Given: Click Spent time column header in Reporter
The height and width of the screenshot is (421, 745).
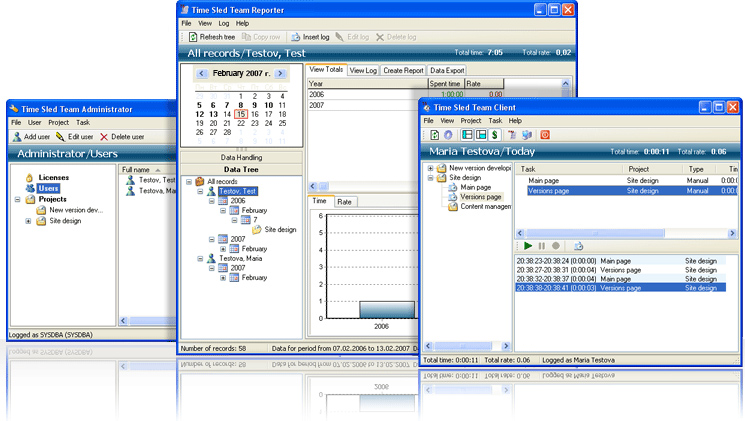Looking at the screenshot, I should [446, 84].
